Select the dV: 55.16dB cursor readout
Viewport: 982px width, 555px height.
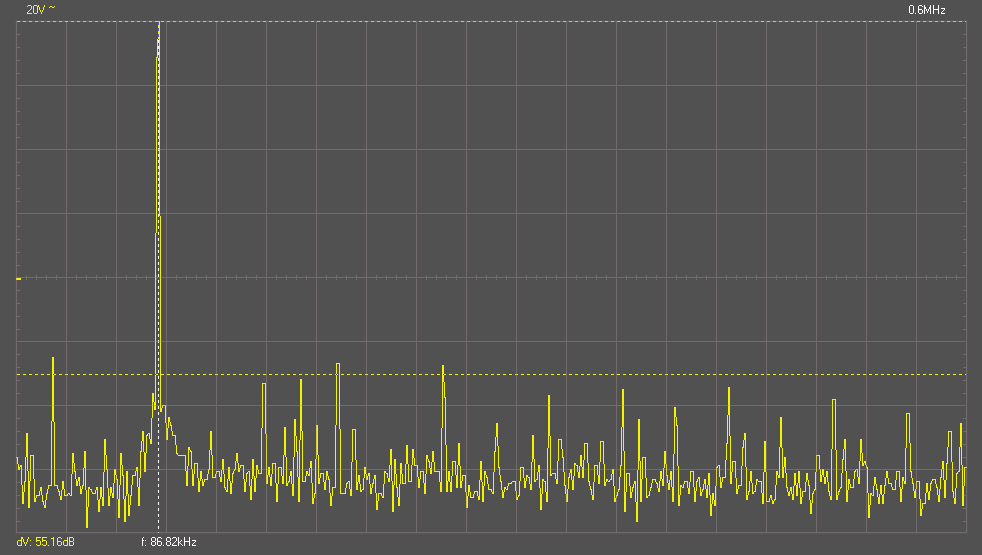coord(45,542)
